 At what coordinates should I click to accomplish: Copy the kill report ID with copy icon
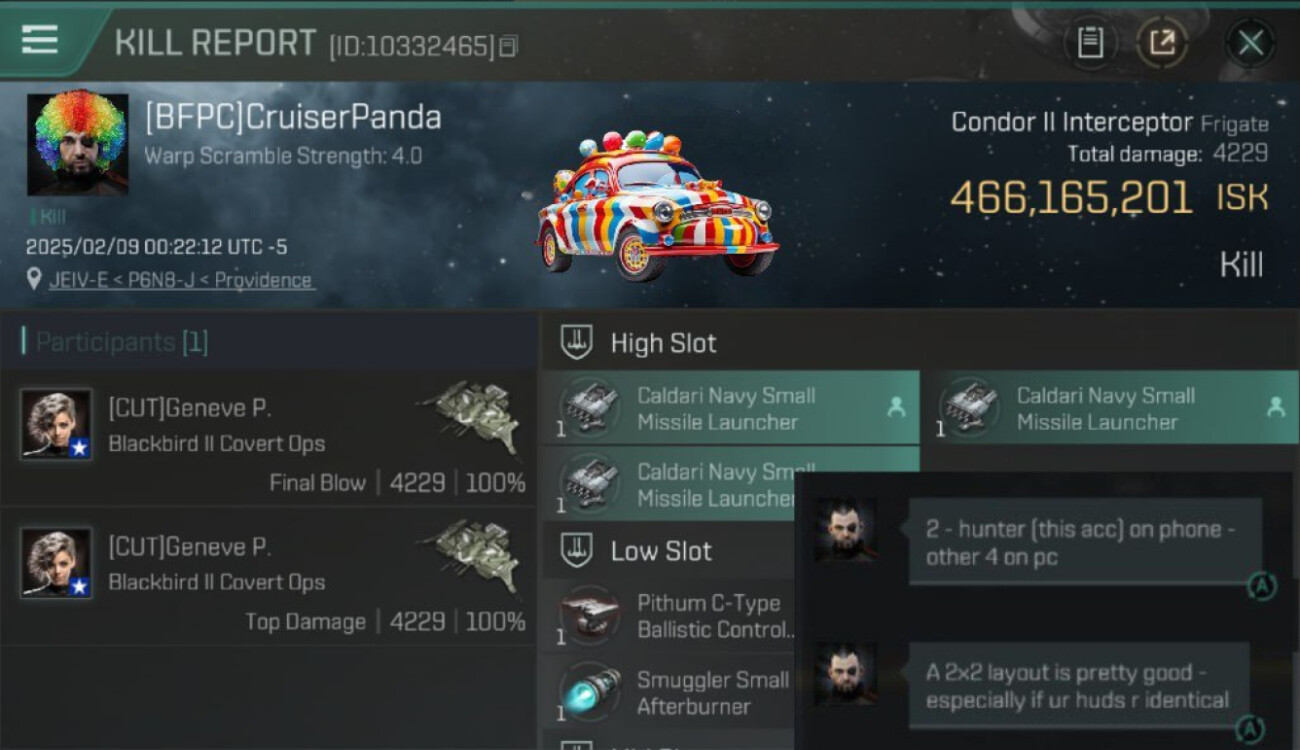pyautogui.click(x=509, y=47)
